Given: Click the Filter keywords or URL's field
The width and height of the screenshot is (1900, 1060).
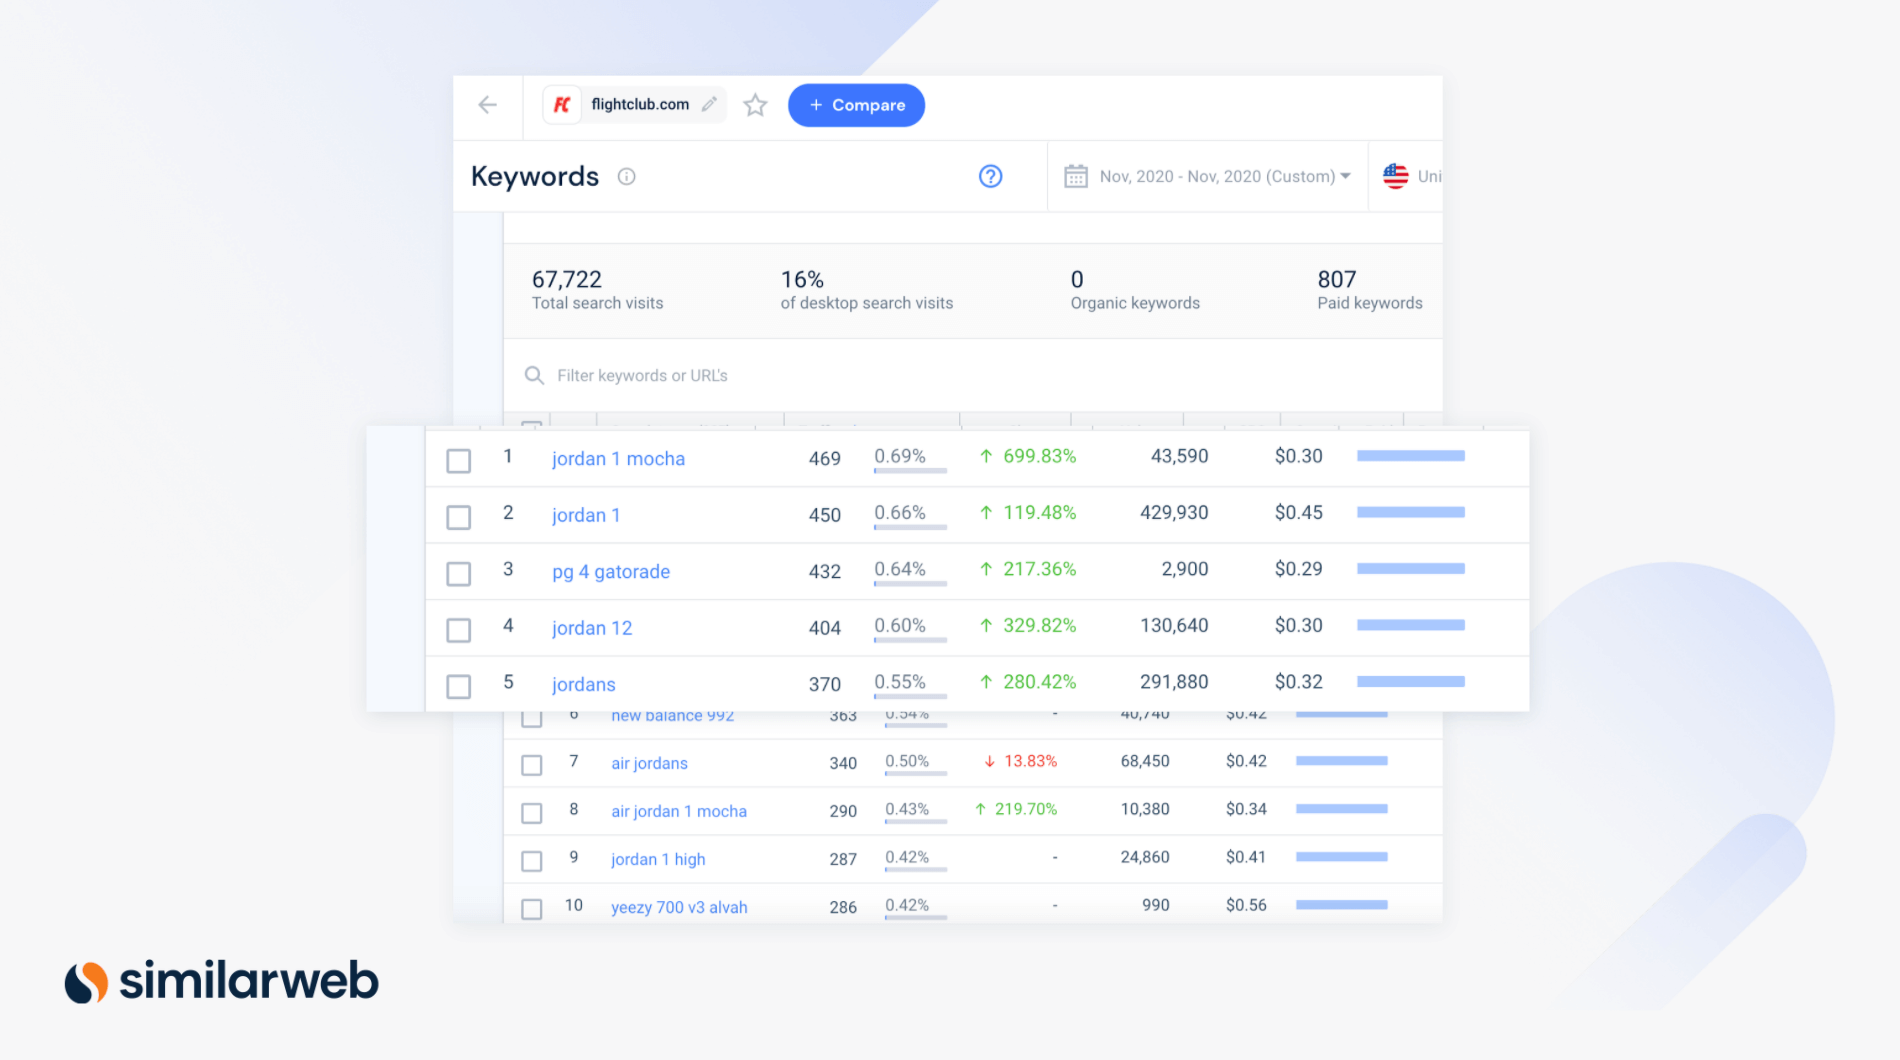Looking at the screenshot, I should 972,375.
